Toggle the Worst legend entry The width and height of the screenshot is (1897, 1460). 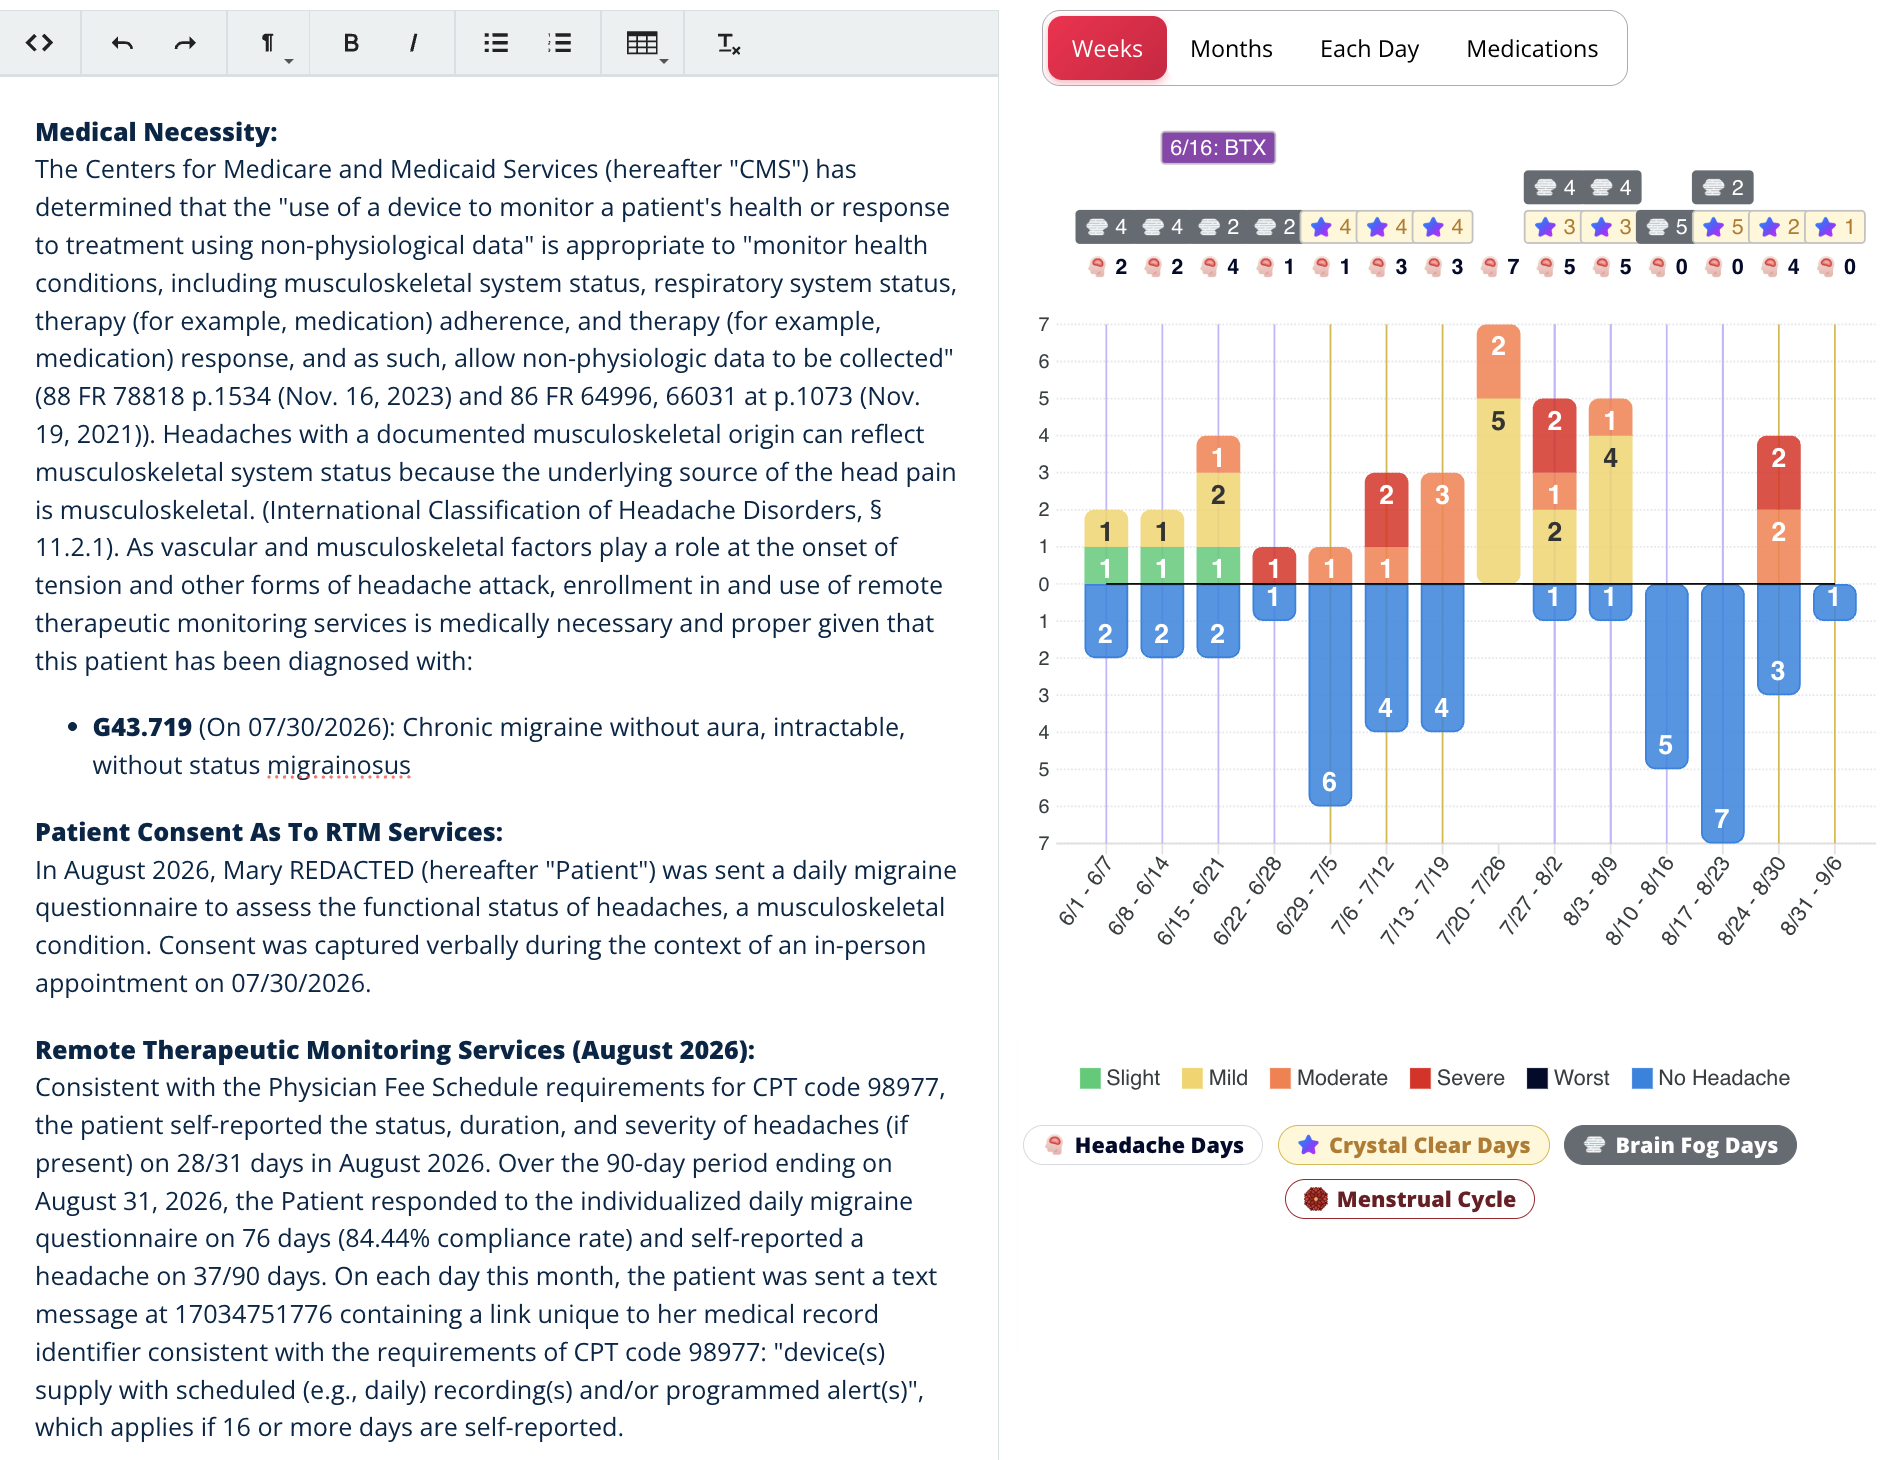click(1568, 1078)
